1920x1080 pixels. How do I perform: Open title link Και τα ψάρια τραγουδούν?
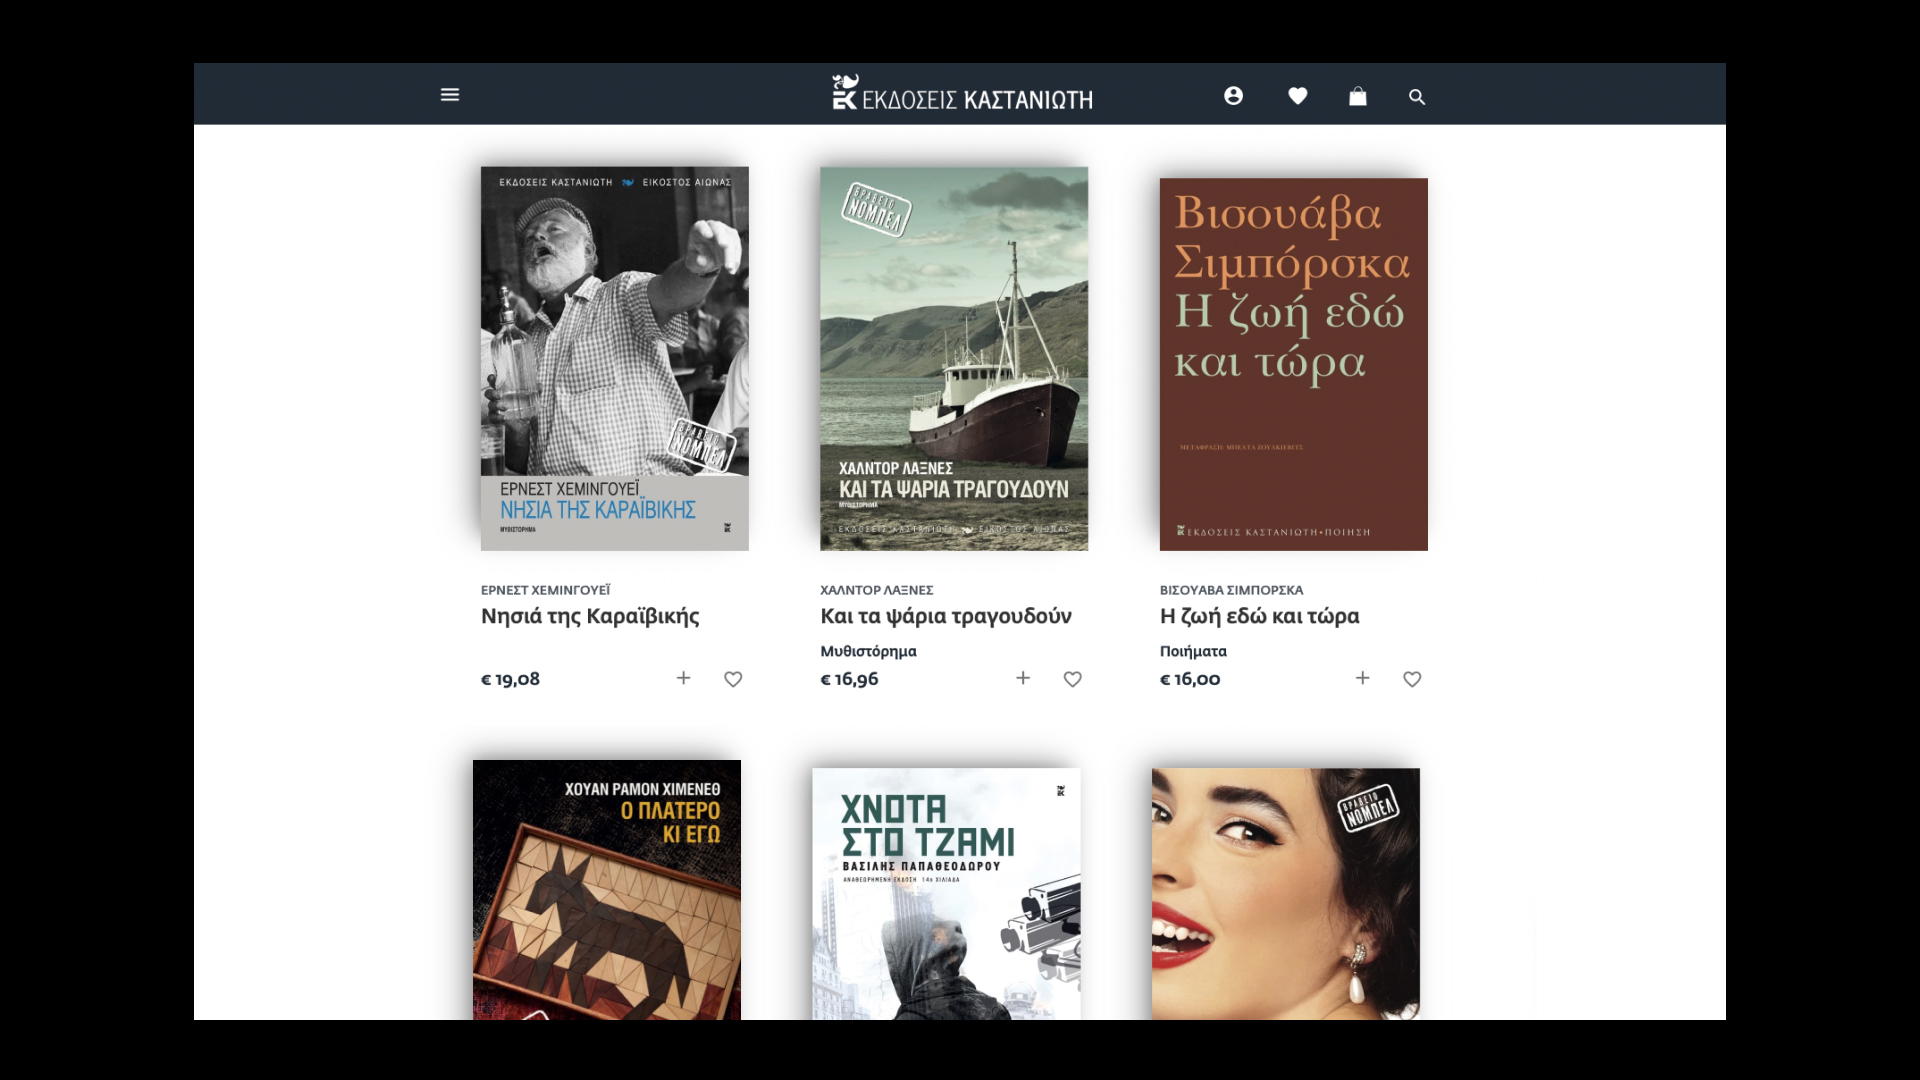tap(946, 616)
